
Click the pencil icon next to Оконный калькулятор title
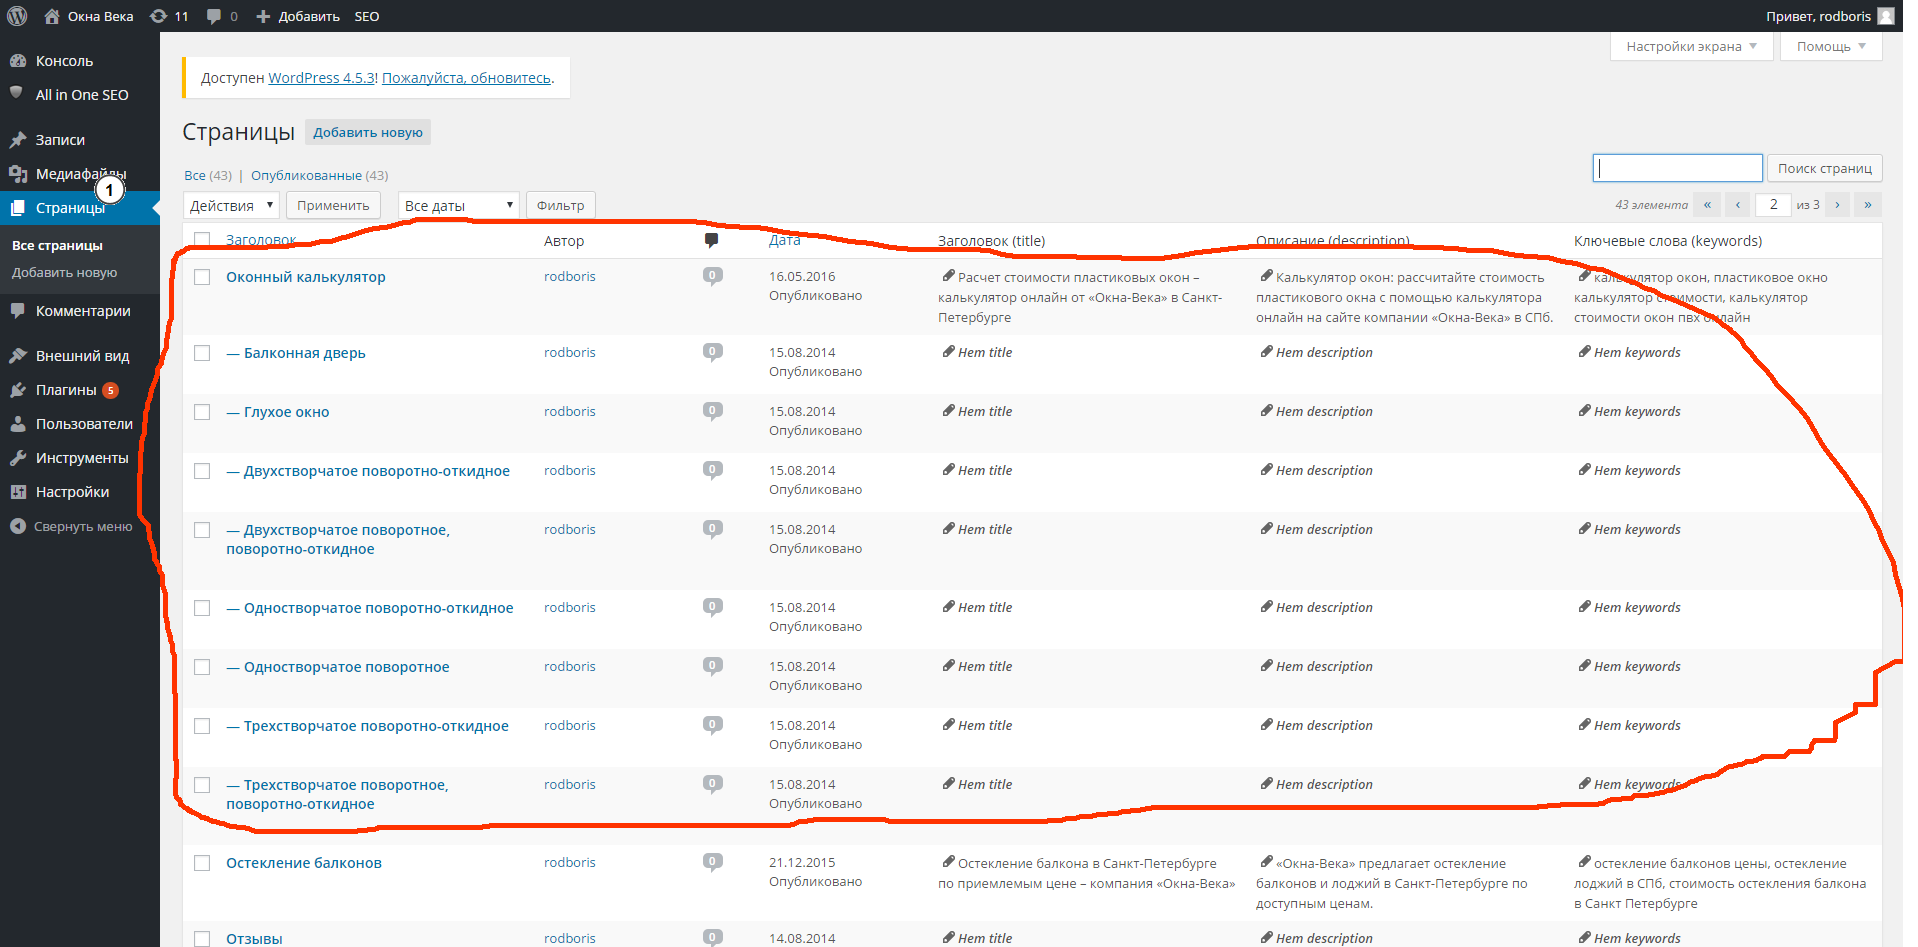[948, 276]
